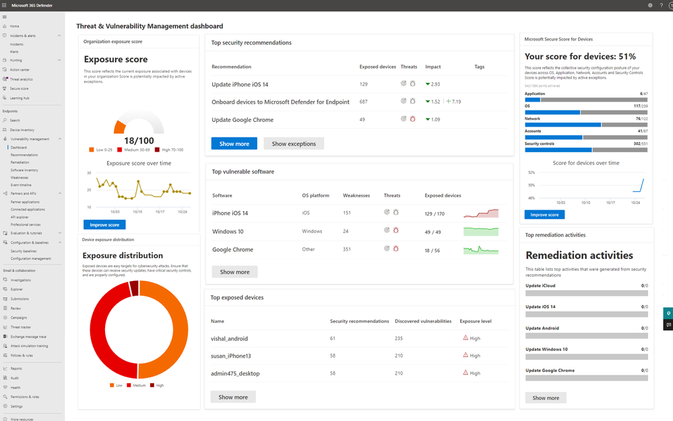Click the Vulnerability management icon
Viewport: 673px width, 421px height.
[5, 139]
